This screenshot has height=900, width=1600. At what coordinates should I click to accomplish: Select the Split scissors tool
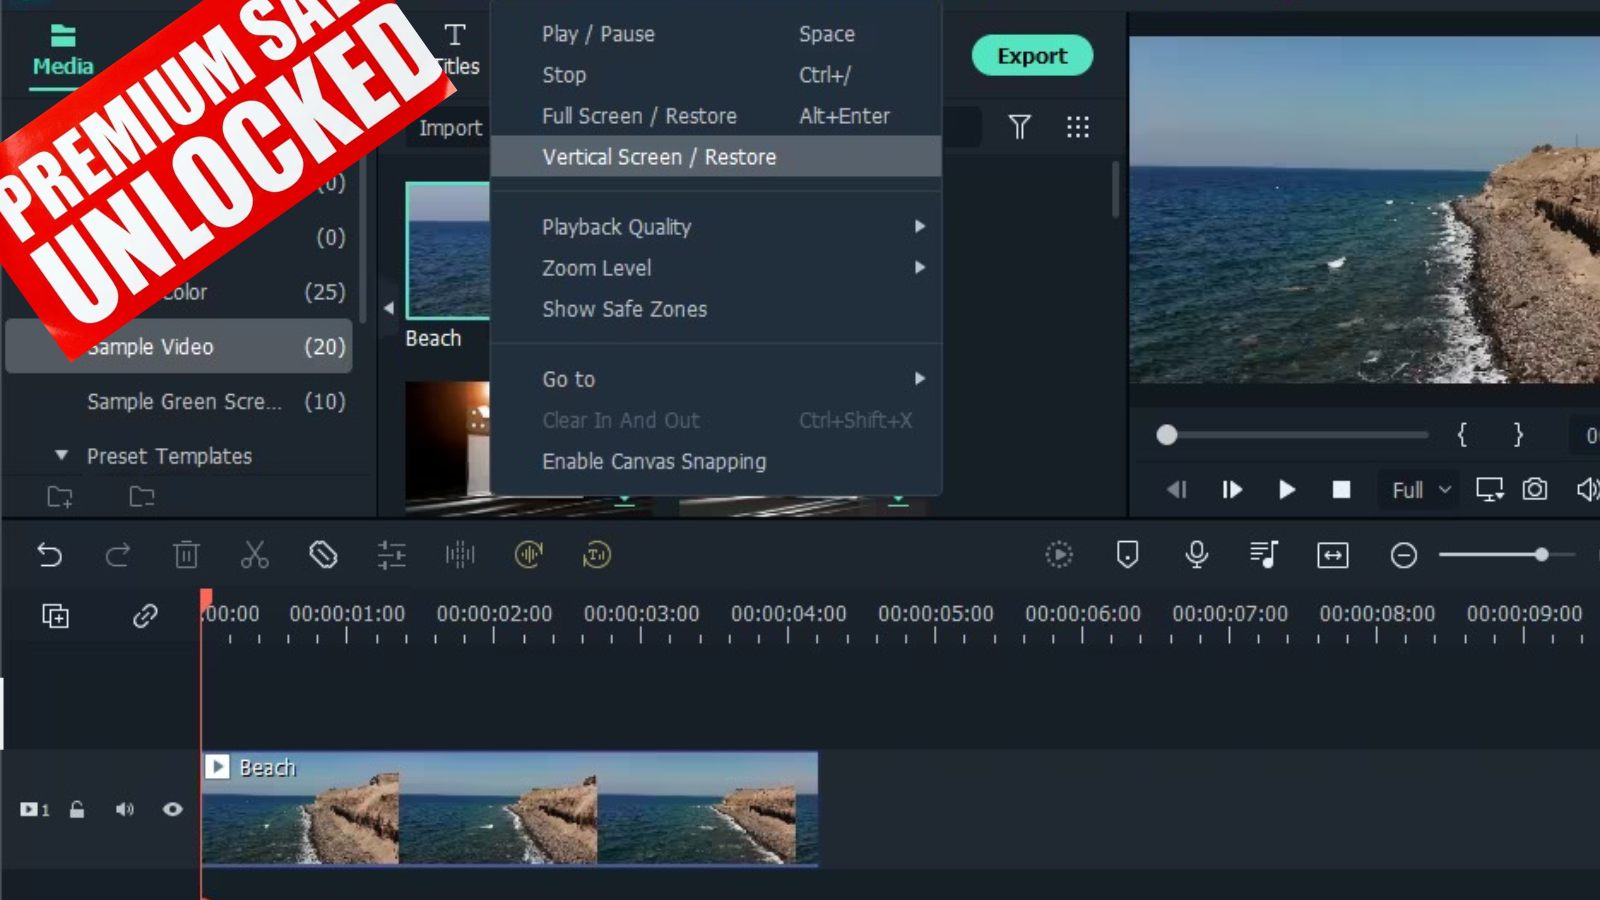[x=255, y=555]
